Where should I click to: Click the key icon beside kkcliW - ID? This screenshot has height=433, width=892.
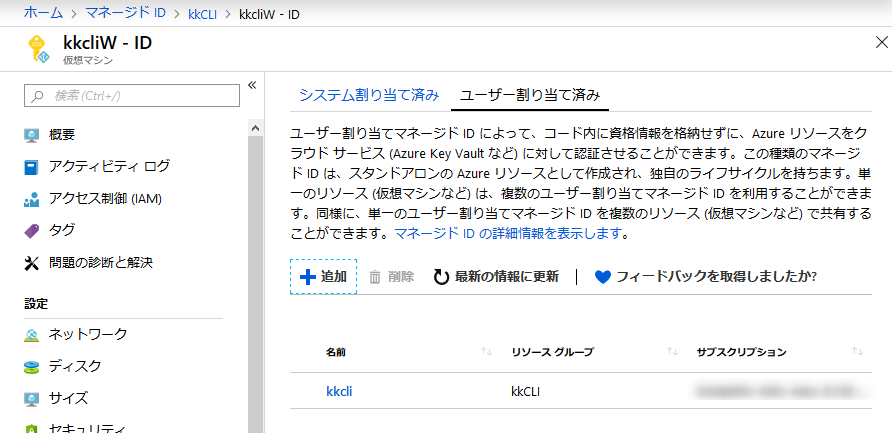pyautogui.click(x=39, y=50)
